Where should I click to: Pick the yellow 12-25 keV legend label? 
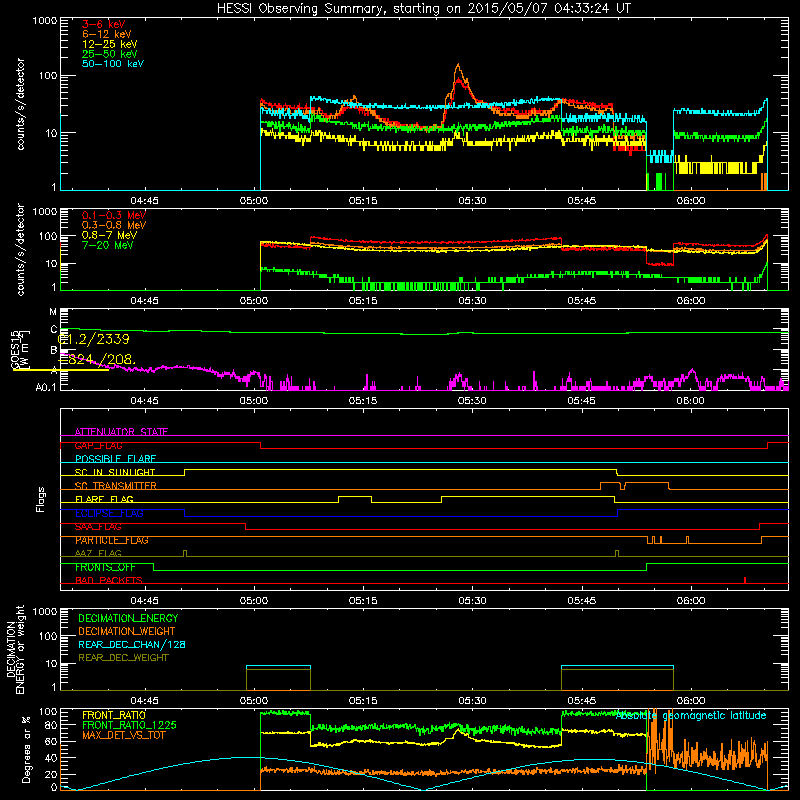(110, 44)
